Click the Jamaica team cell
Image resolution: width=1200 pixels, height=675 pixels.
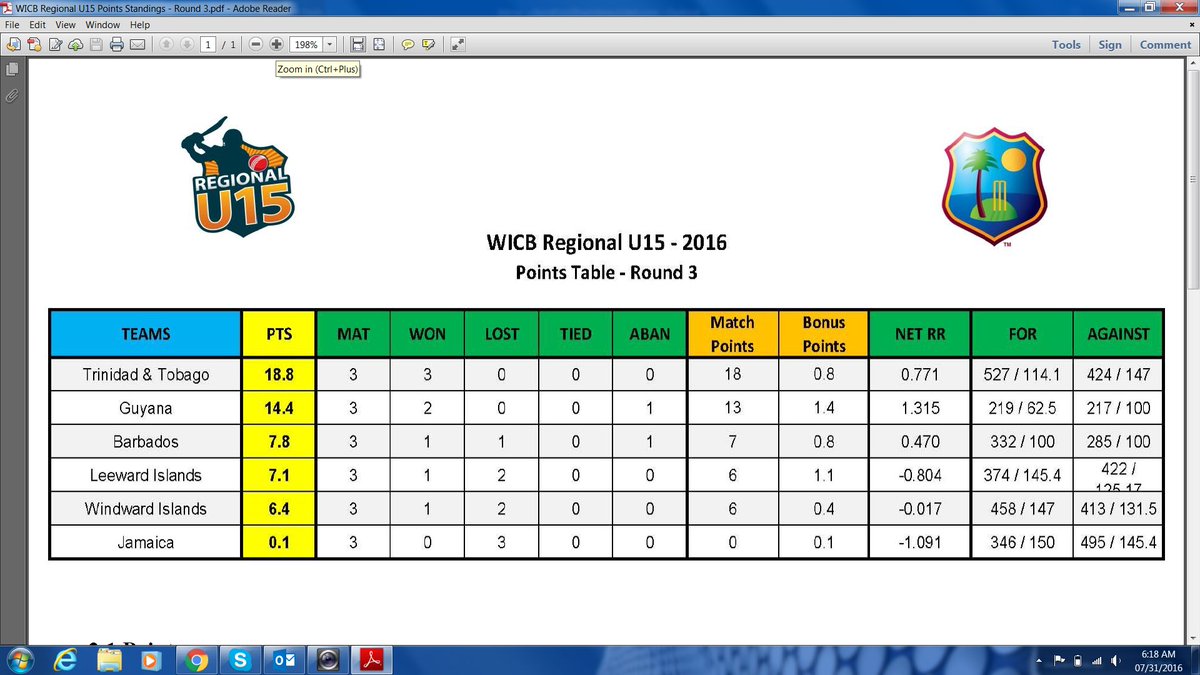[146, 542]
